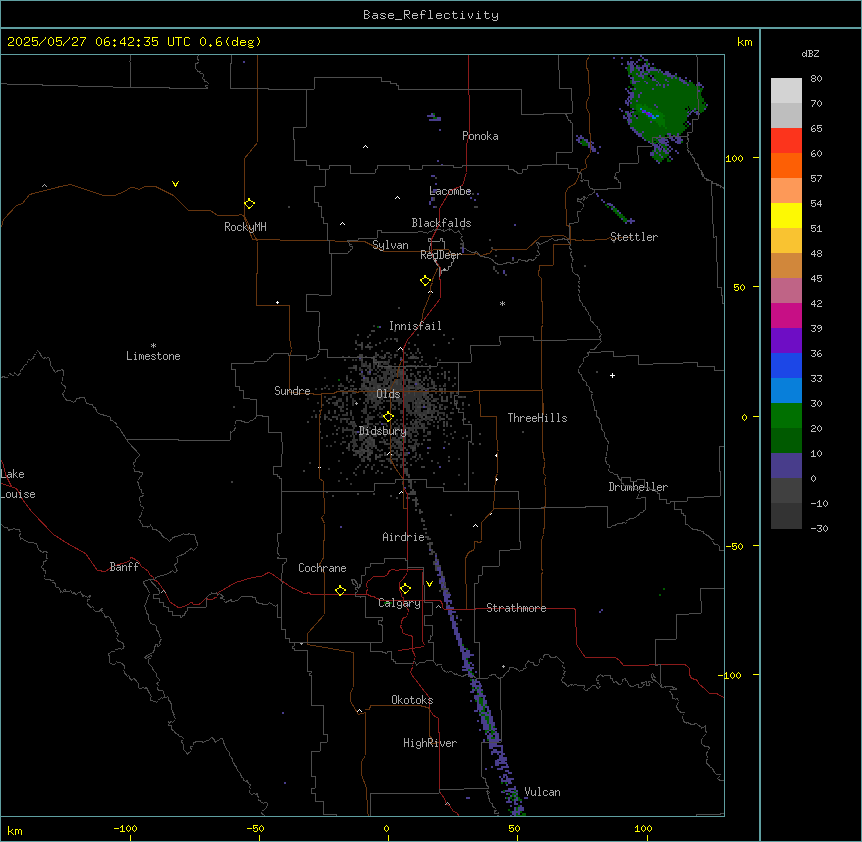
Task: Pick the slate-violet 10-0 dBZ legend swatch
Action: pos(786,466)
